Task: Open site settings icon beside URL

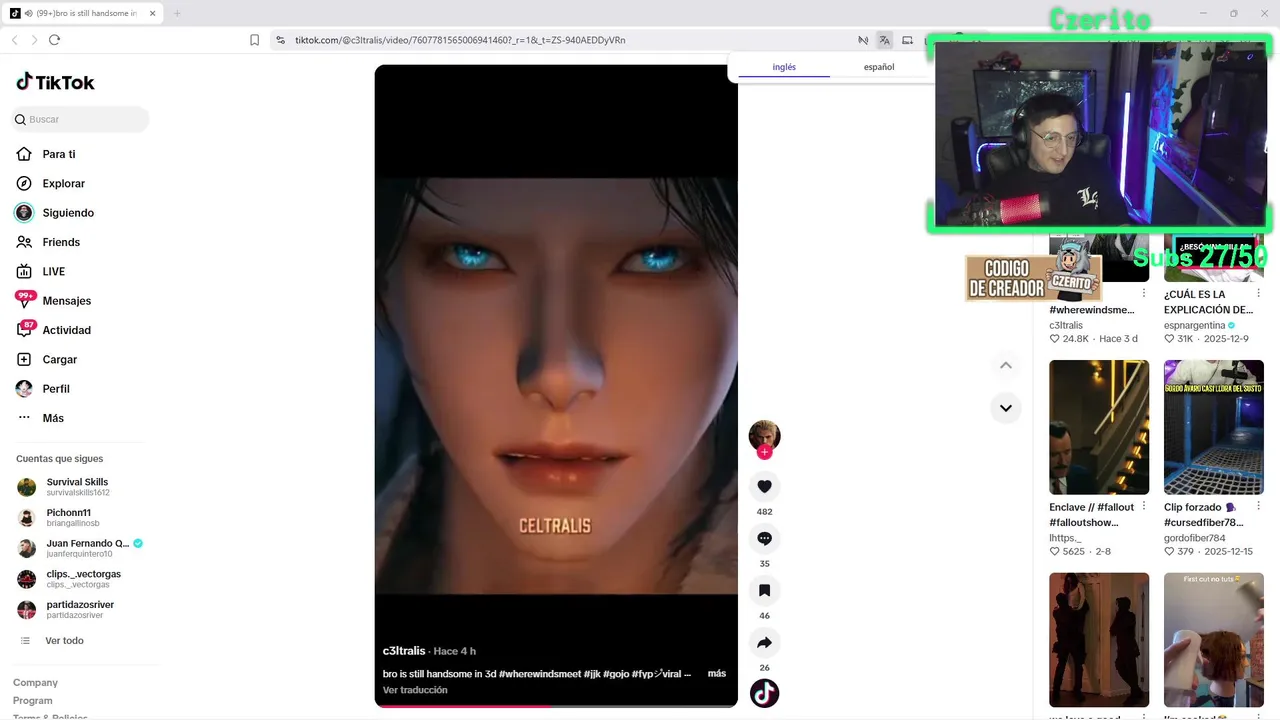Action: 280,40
